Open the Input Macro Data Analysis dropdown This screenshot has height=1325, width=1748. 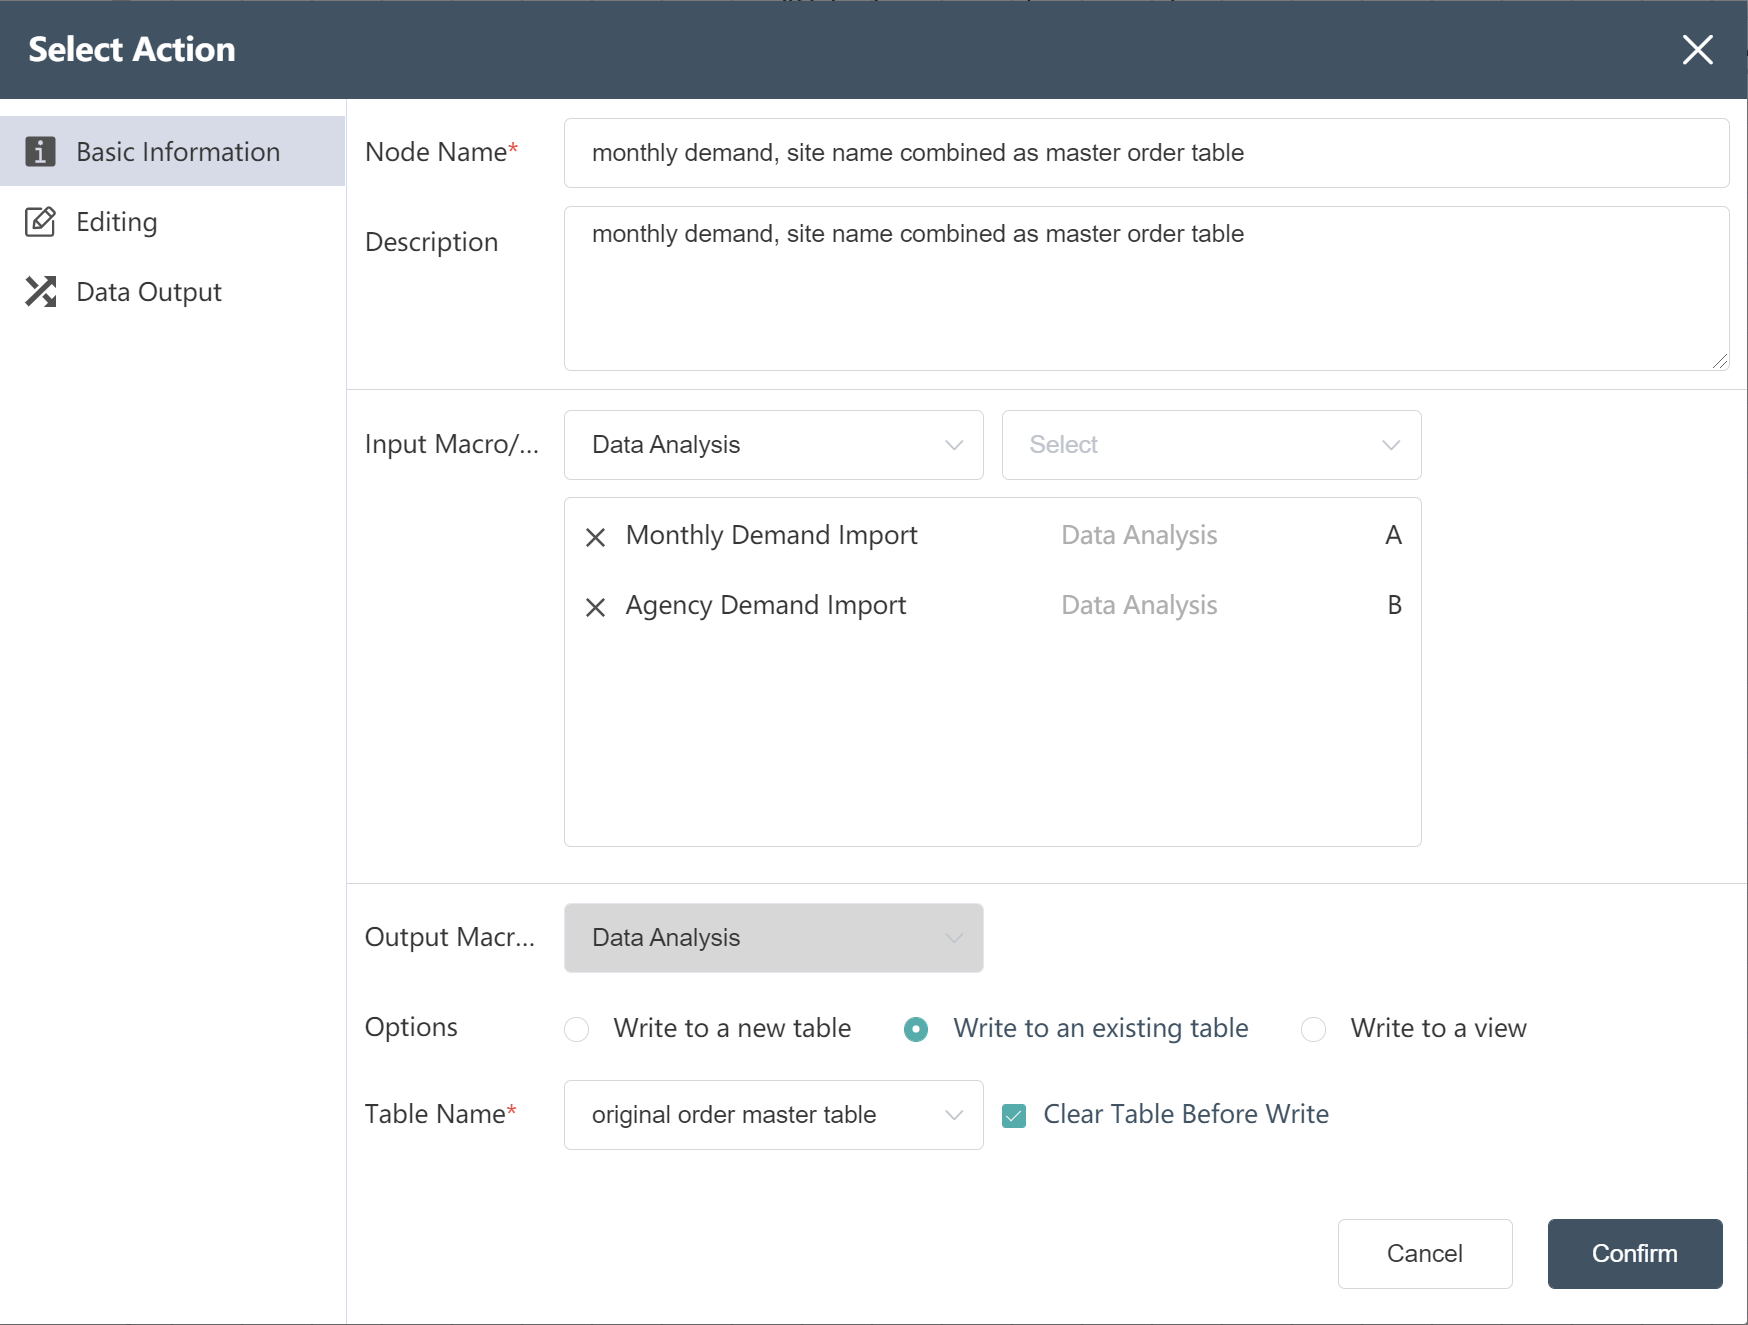point(773,445)
